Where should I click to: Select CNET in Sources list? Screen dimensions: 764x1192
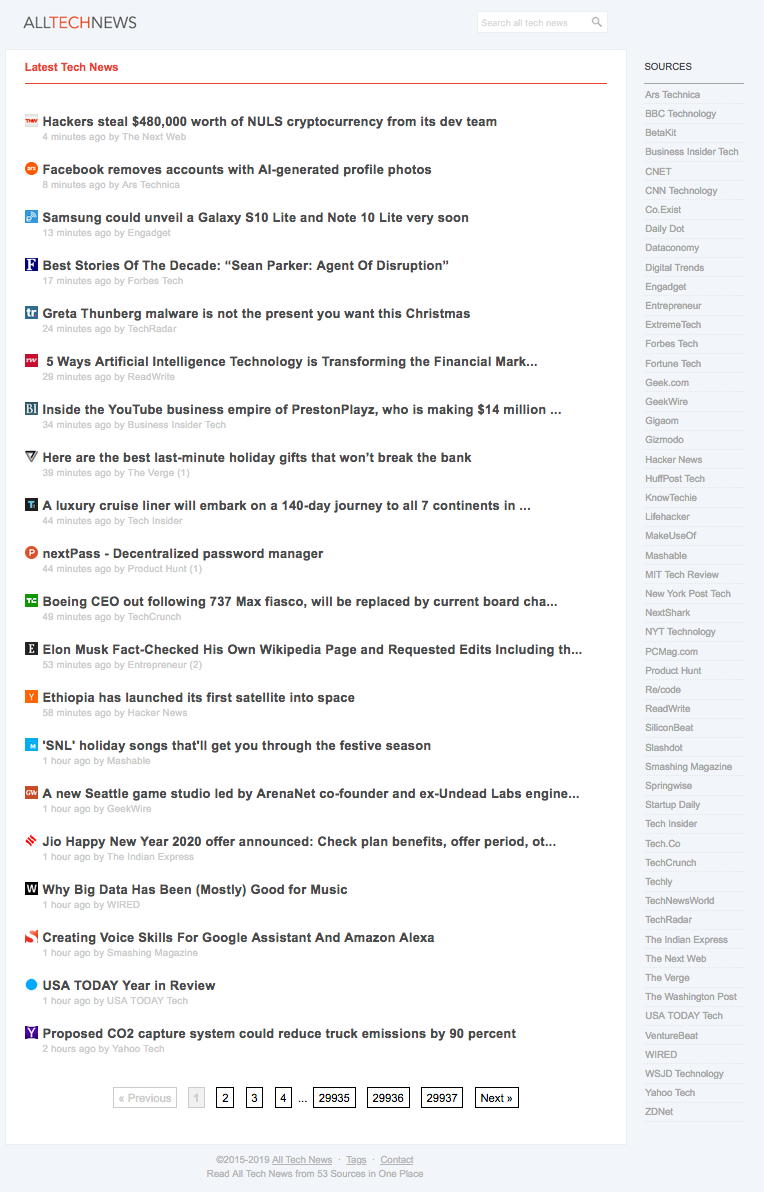coord(658,171)
